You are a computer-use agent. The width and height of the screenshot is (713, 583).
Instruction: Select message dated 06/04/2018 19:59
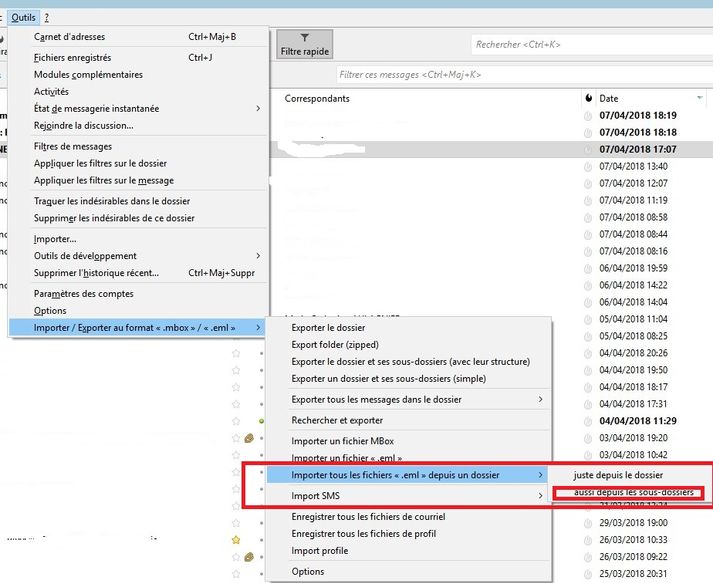(x=633, y=268)
